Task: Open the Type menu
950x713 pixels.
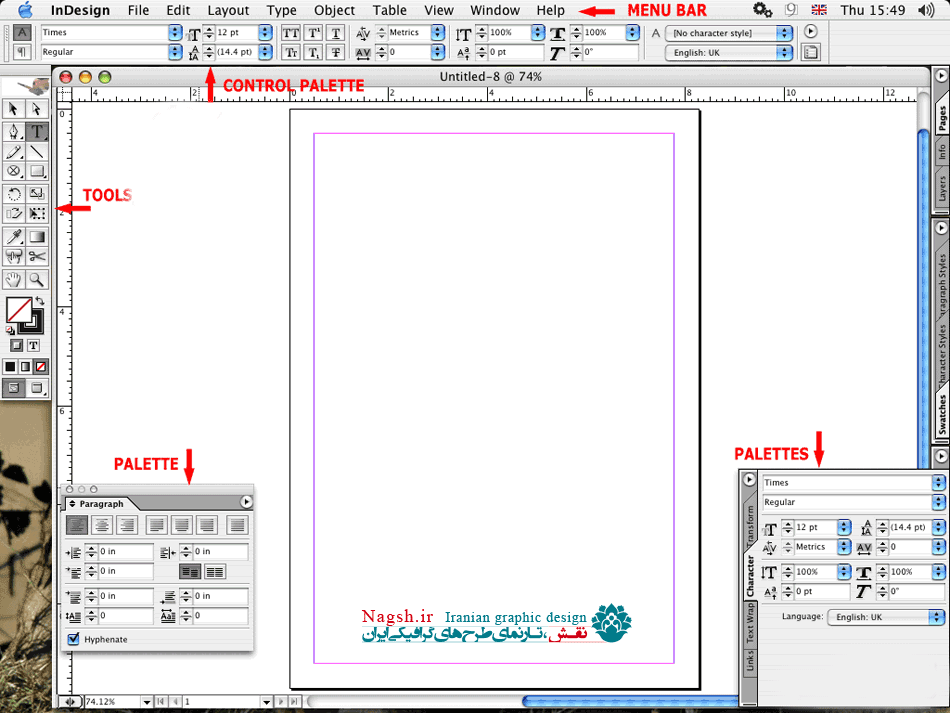Action: click(x=282, y=10)
